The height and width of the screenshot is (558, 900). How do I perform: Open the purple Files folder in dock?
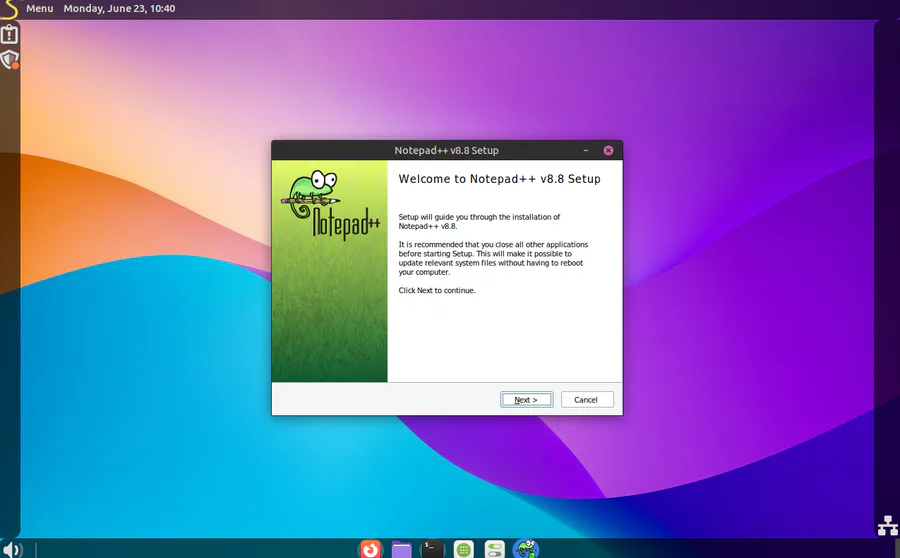pos(402,549)
